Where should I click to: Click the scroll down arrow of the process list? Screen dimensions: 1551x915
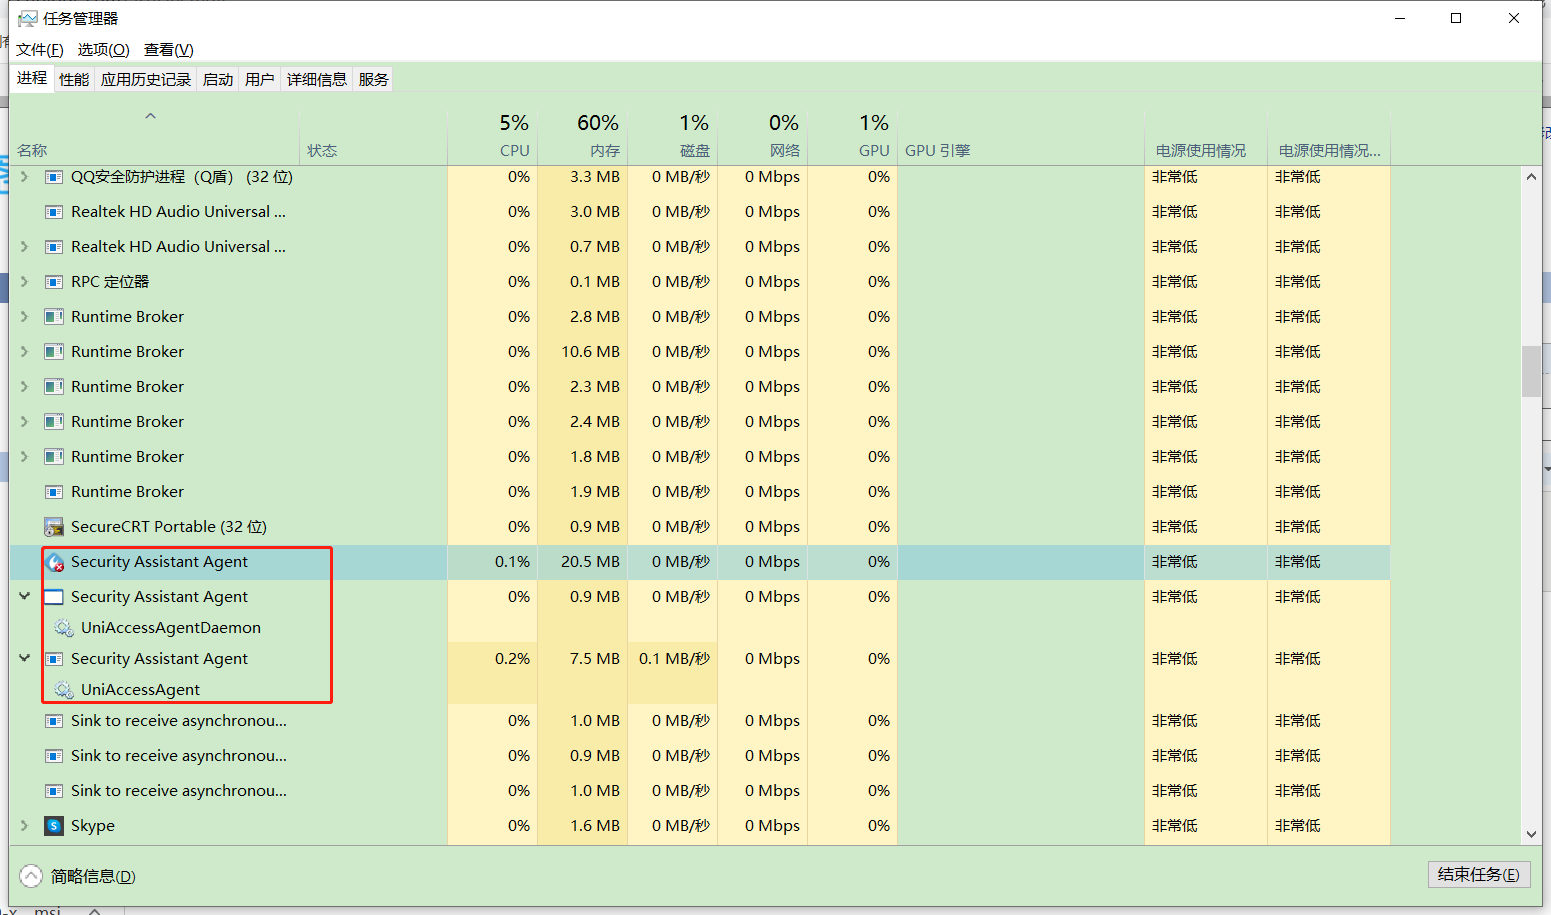pyautogui.click(x=1531, y=834)
